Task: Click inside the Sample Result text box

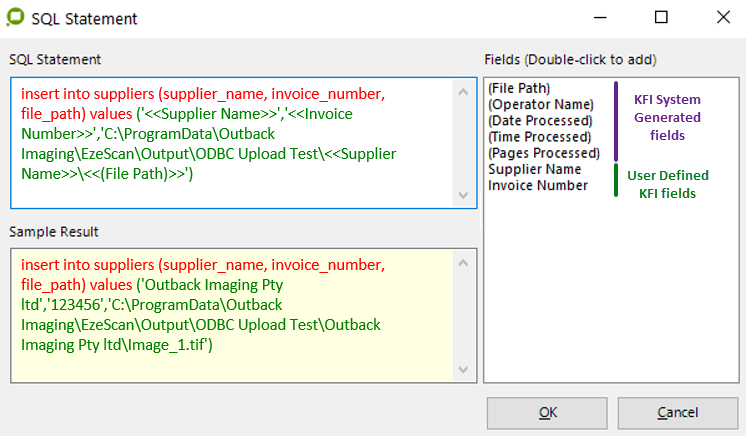Action: tap(230, 316)
